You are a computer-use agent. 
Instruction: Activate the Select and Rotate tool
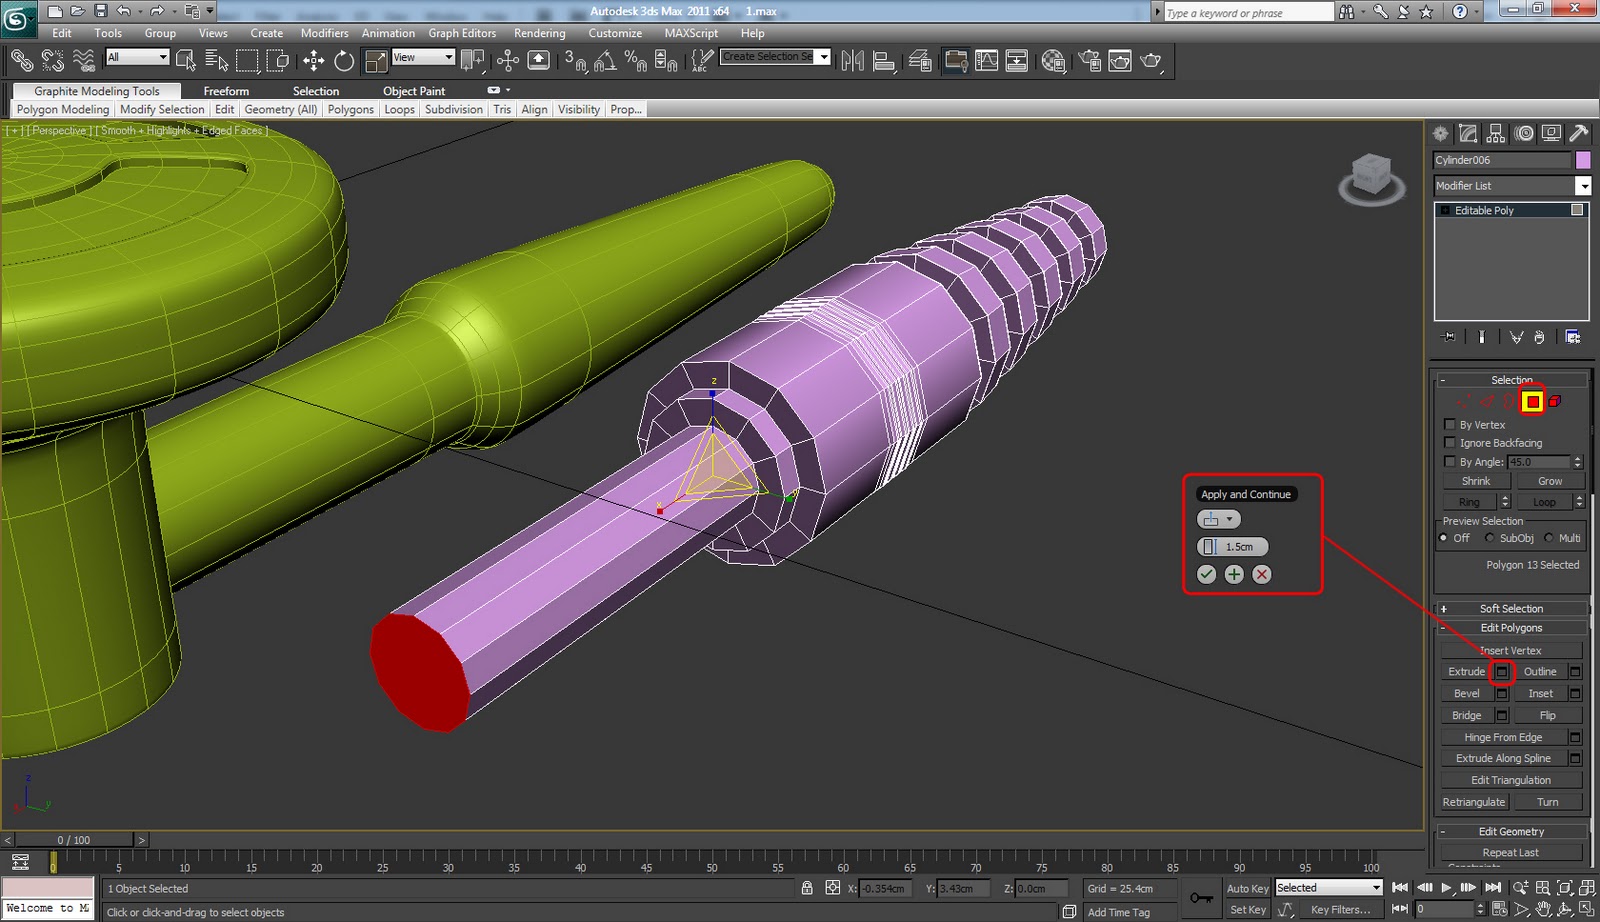click(344, 61)
